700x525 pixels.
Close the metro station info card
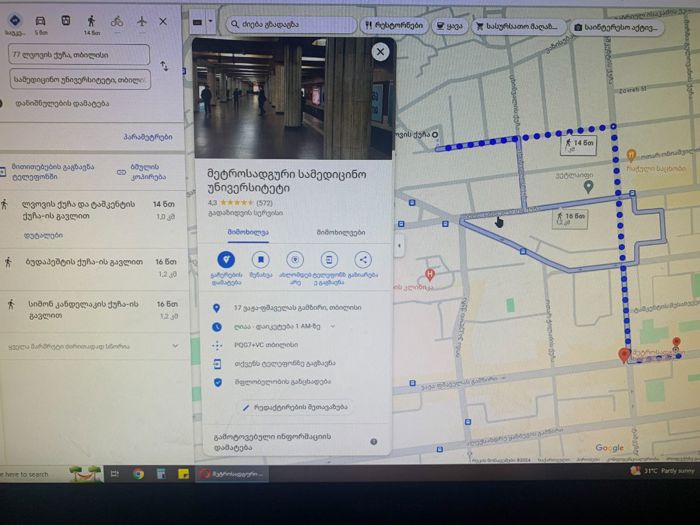(x=380, y=52)
